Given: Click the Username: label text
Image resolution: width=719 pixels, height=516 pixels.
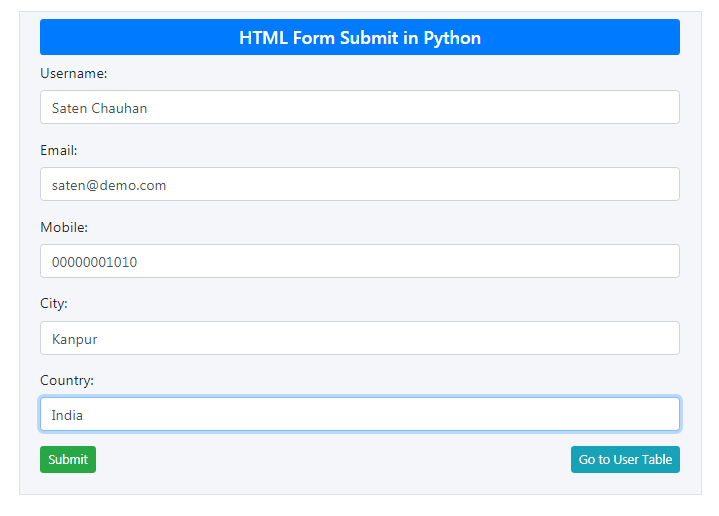Looking at the screenshot, I should click(x=73, y=73).
